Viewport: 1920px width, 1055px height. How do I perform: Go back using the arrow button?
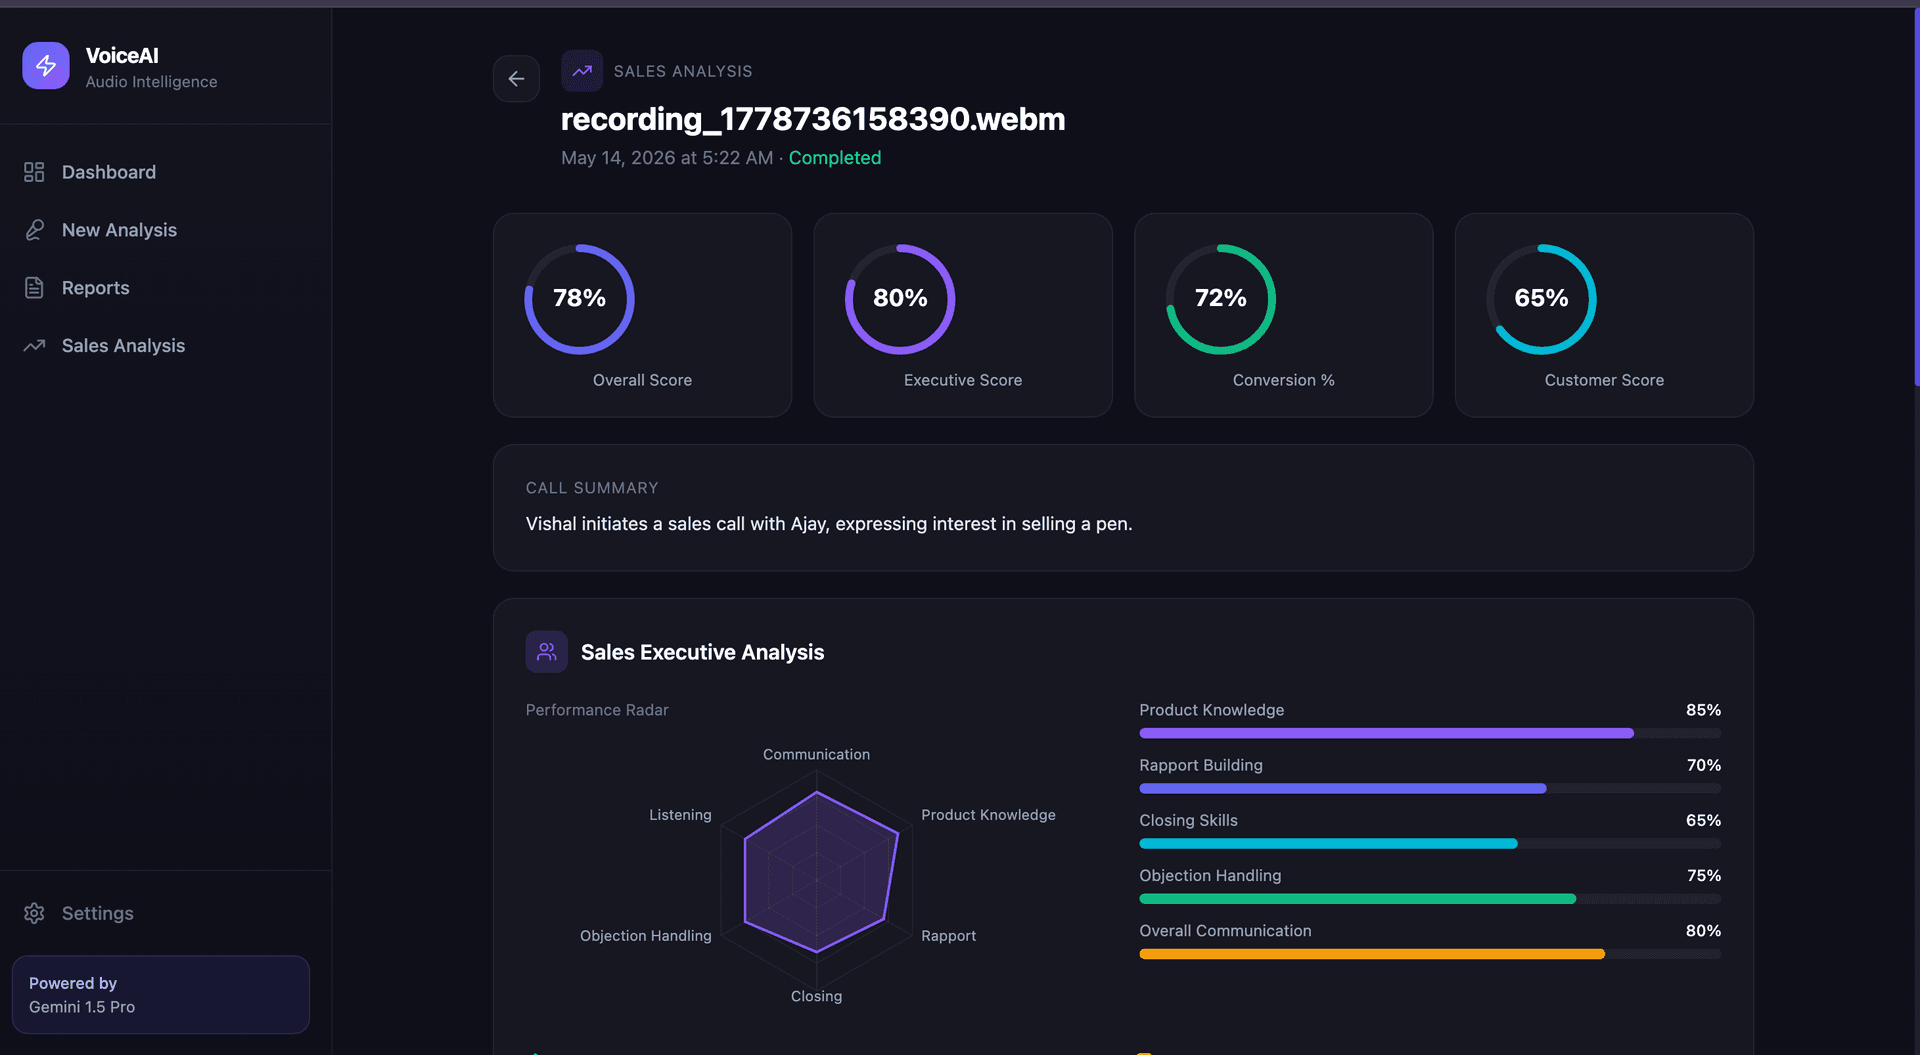point(516,78)
